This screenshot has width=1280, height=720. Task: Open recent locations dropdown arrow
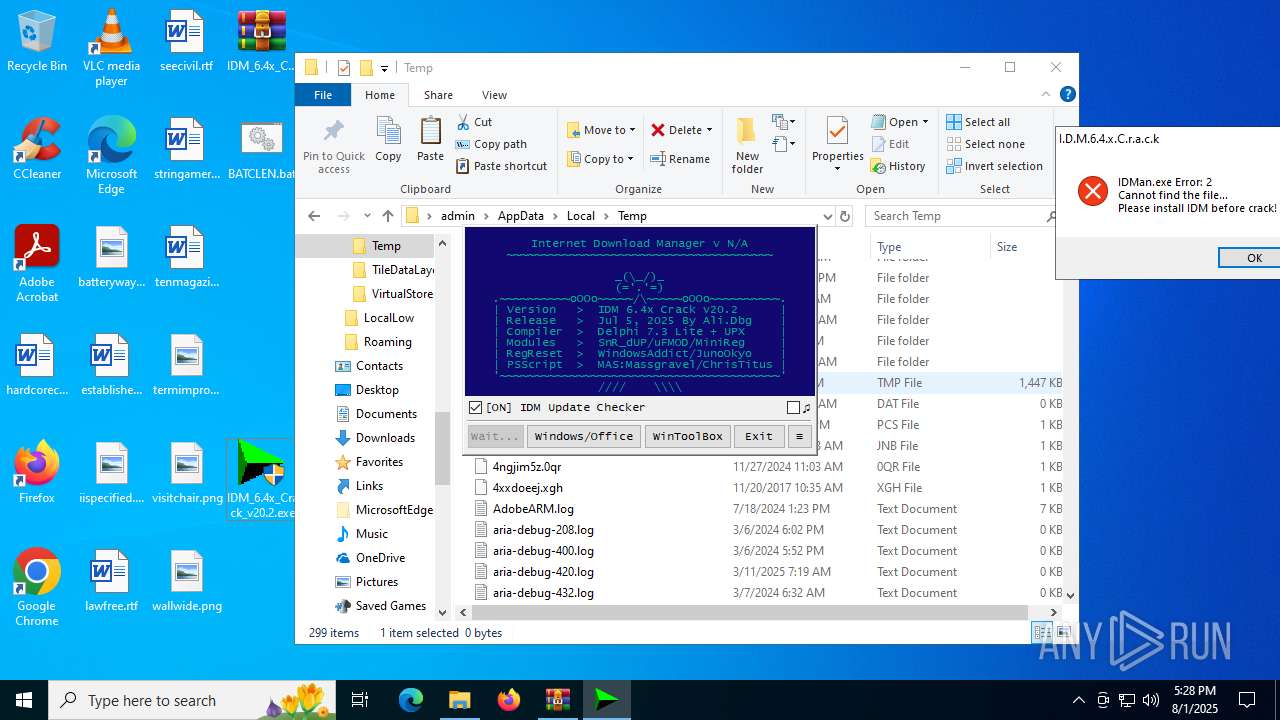(367, 216)
